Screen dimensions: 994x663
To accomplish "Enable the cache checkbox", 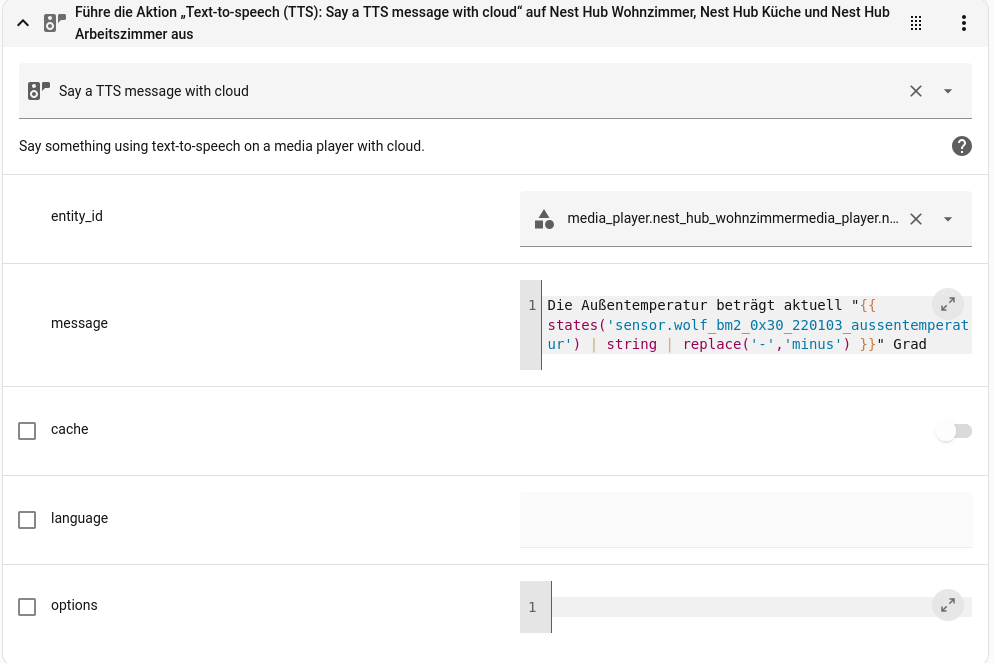I will [27, 430].
